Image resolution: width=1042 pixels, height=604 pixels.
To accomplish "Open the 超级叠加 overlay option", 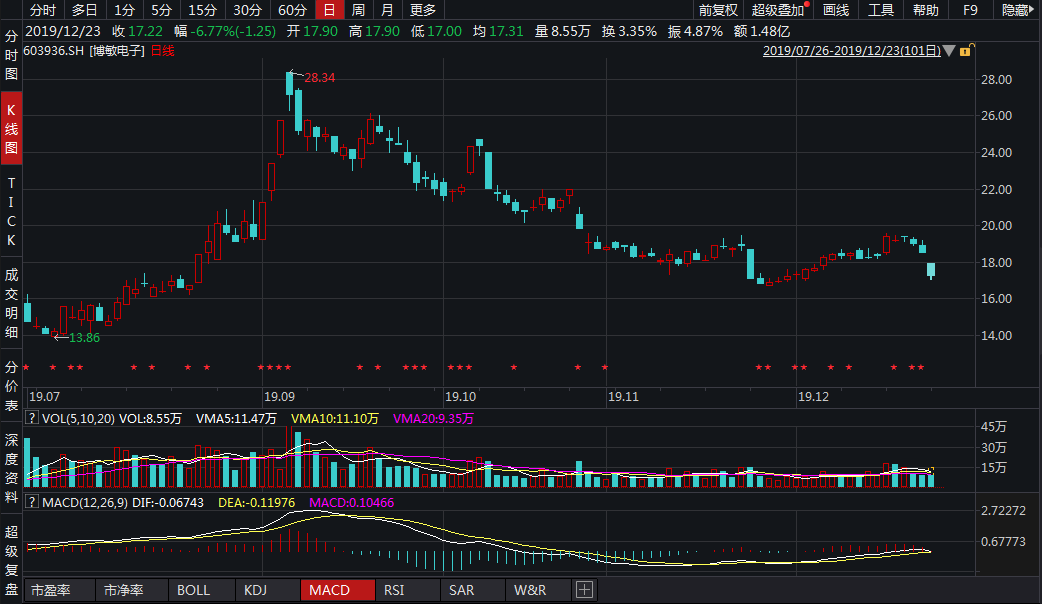I will click(x=778, y=10).
